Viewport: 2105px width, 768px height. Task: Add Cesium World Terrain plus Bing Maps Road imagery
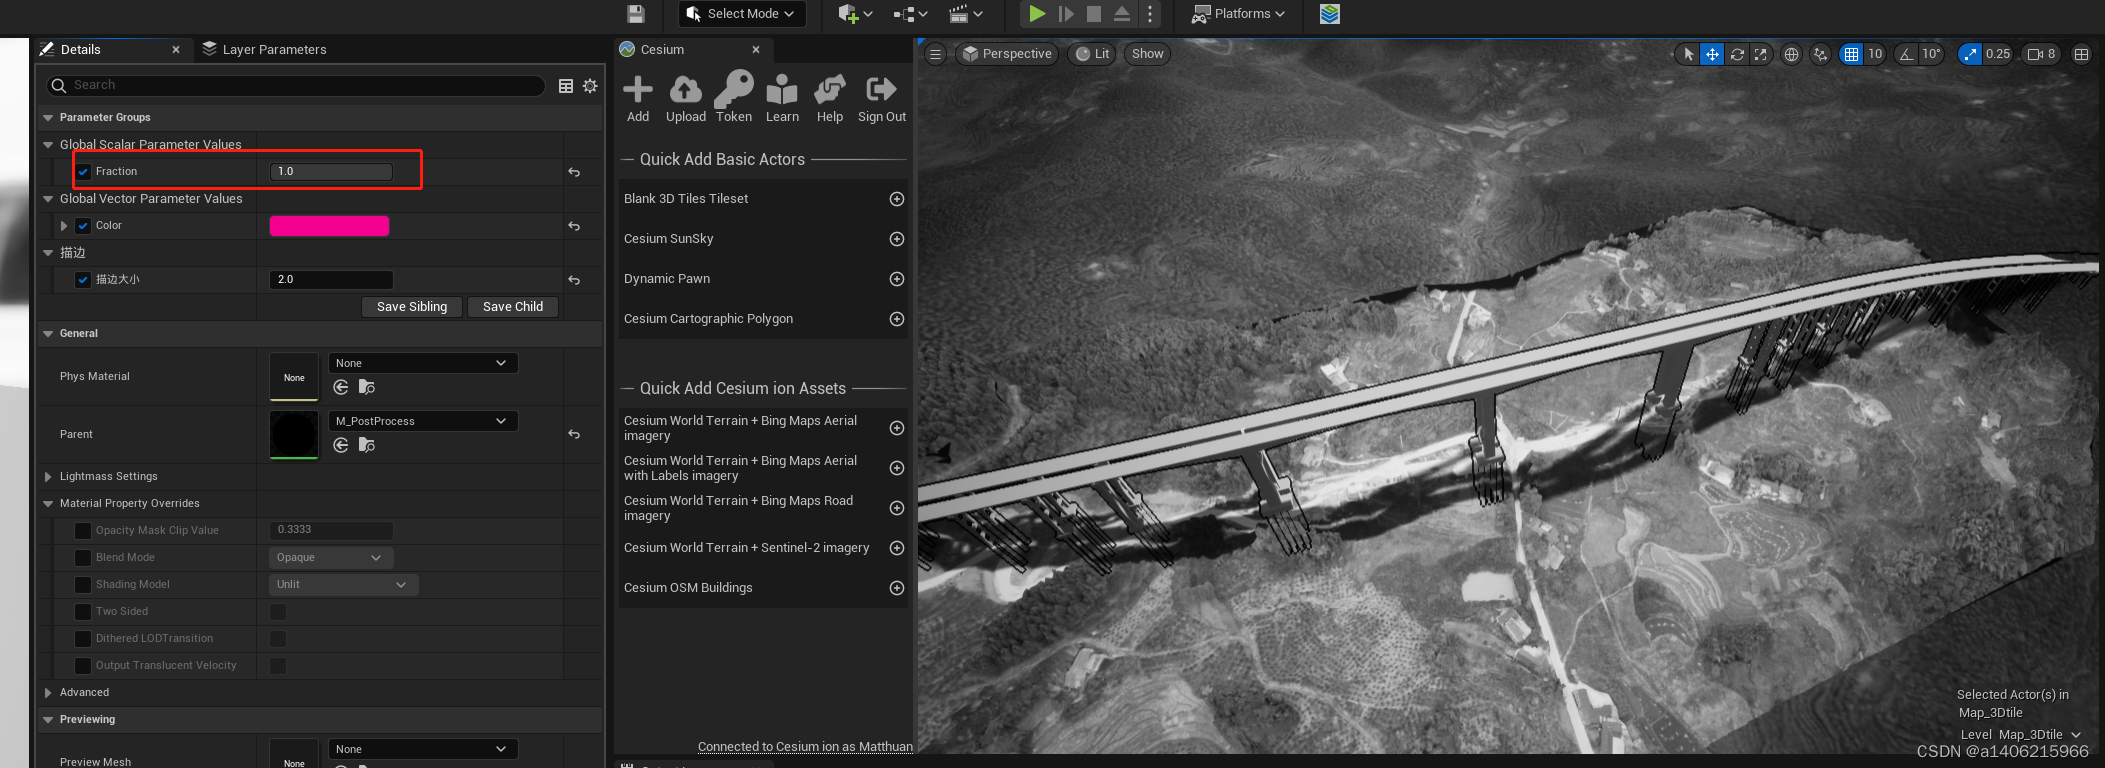click(x=897, y=508)
